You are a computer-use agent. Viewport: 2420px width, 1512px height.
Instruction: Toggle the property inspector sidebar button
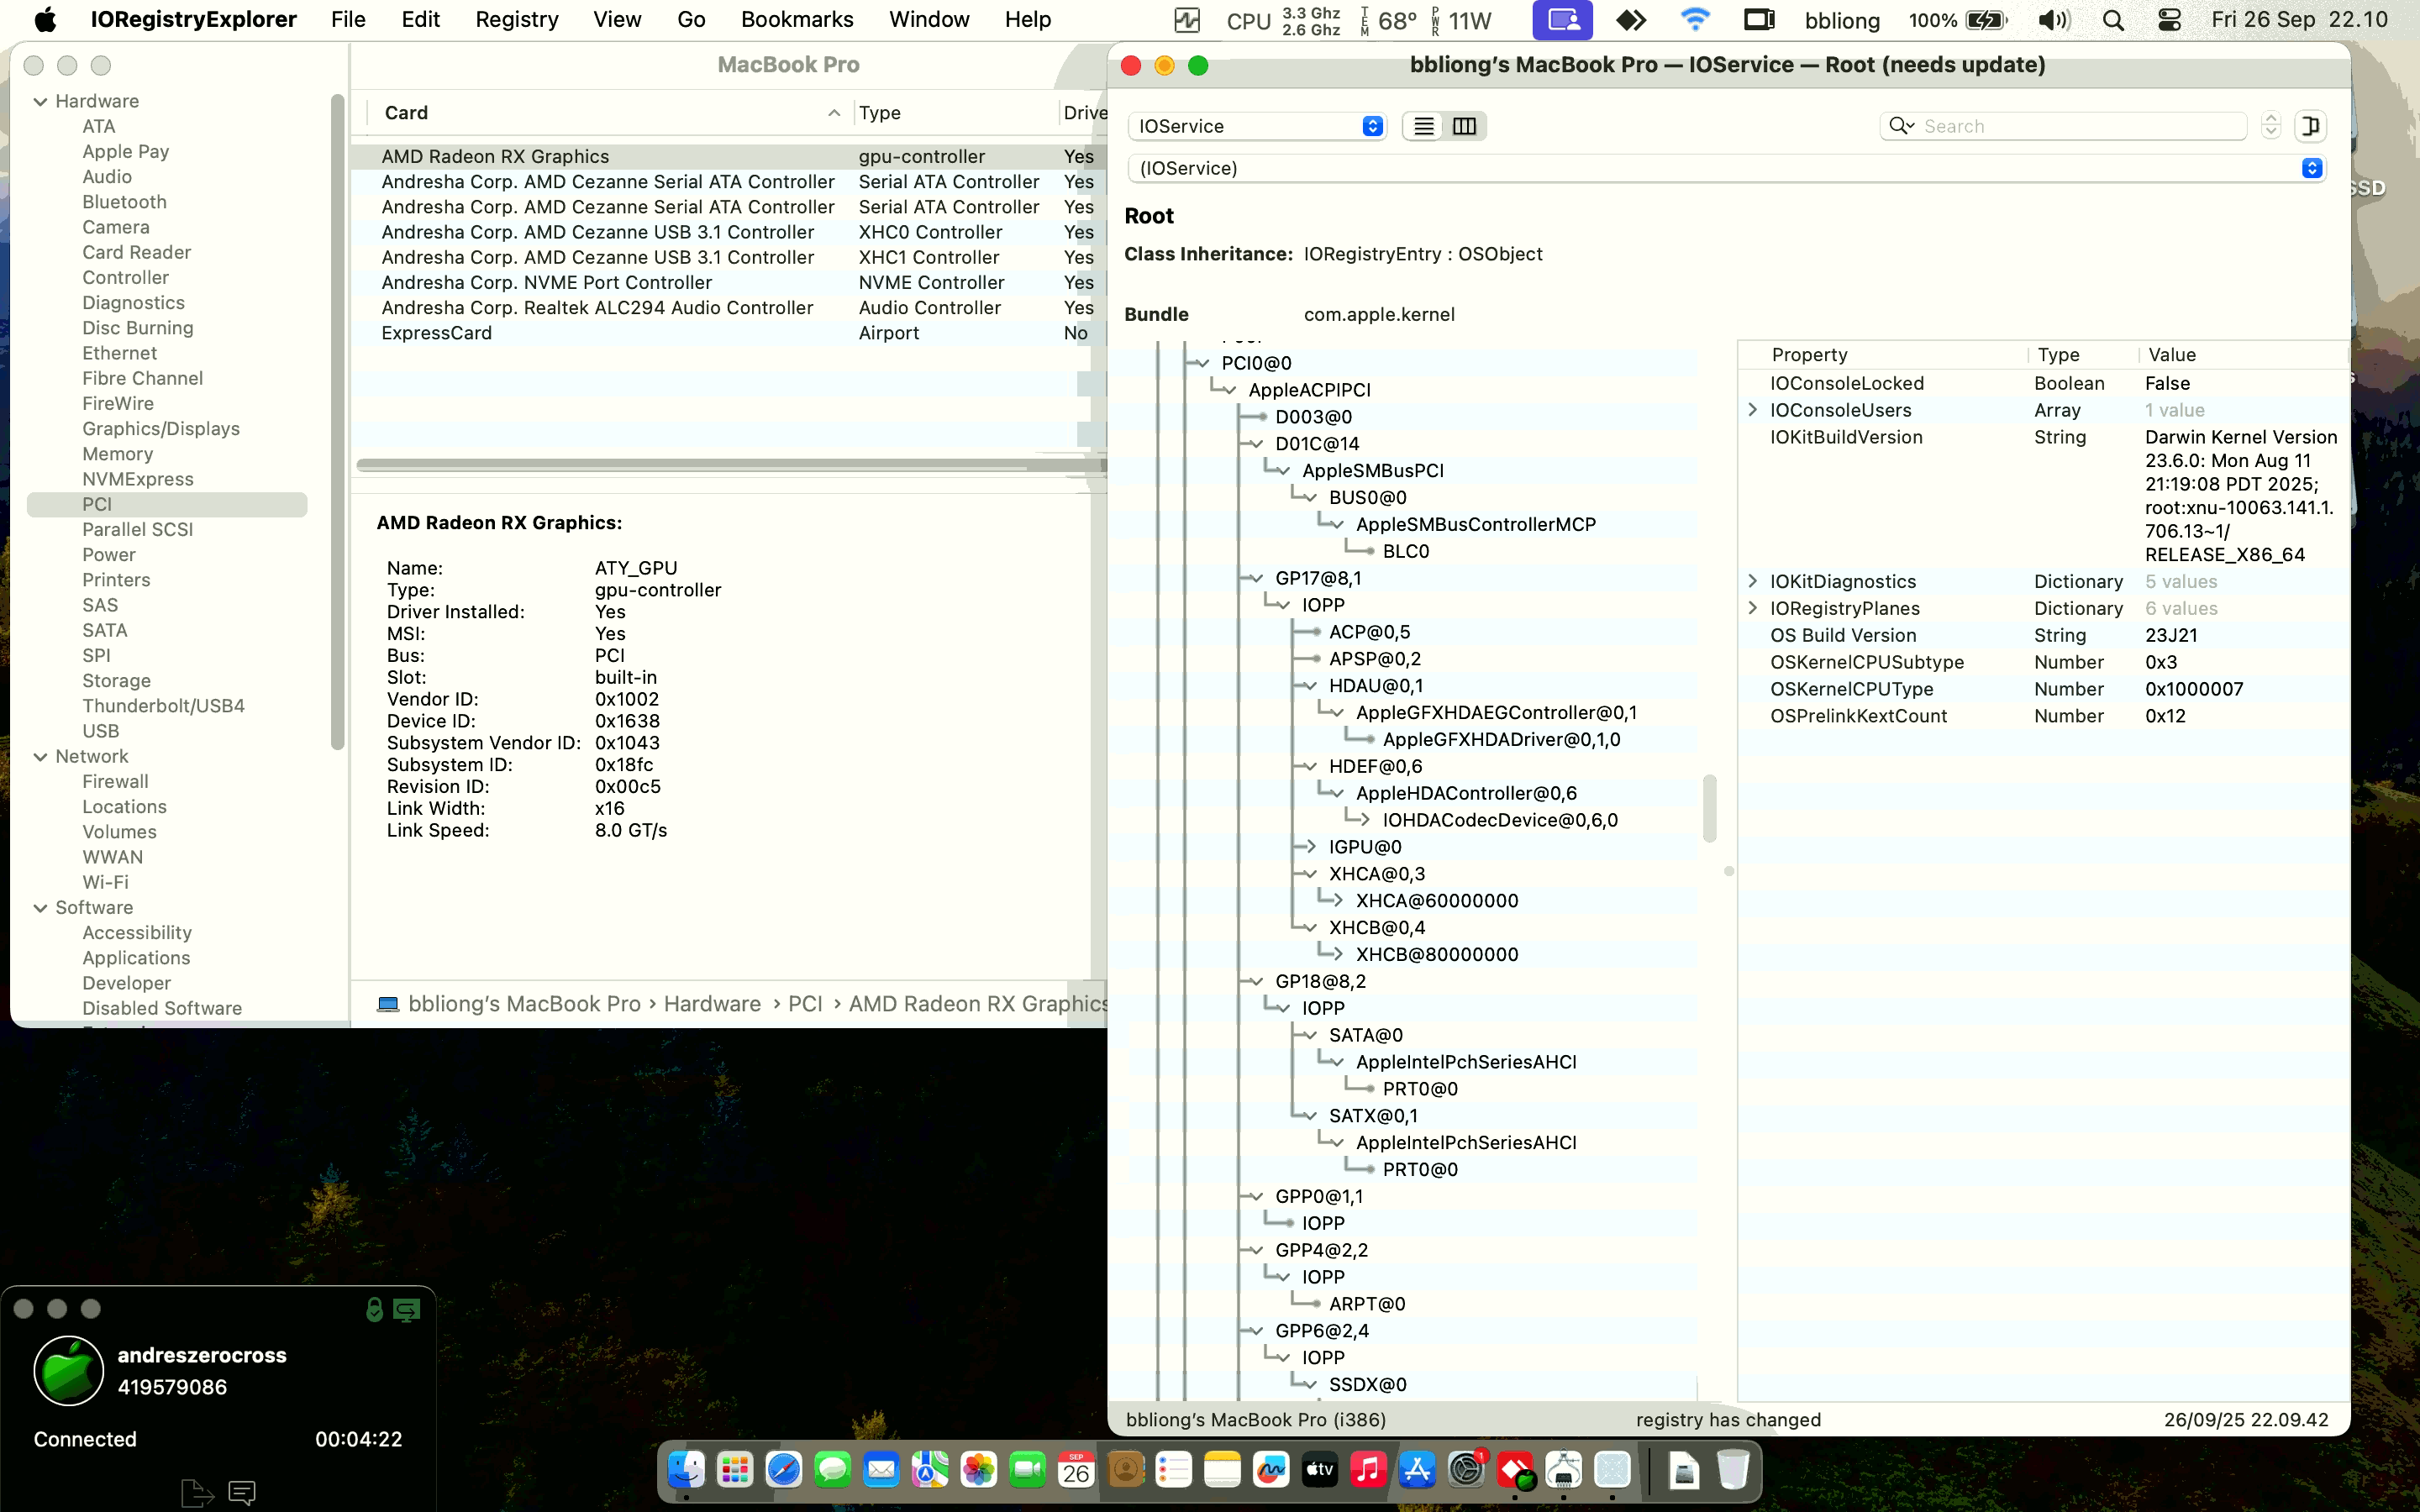click(x=2310, y=126)
